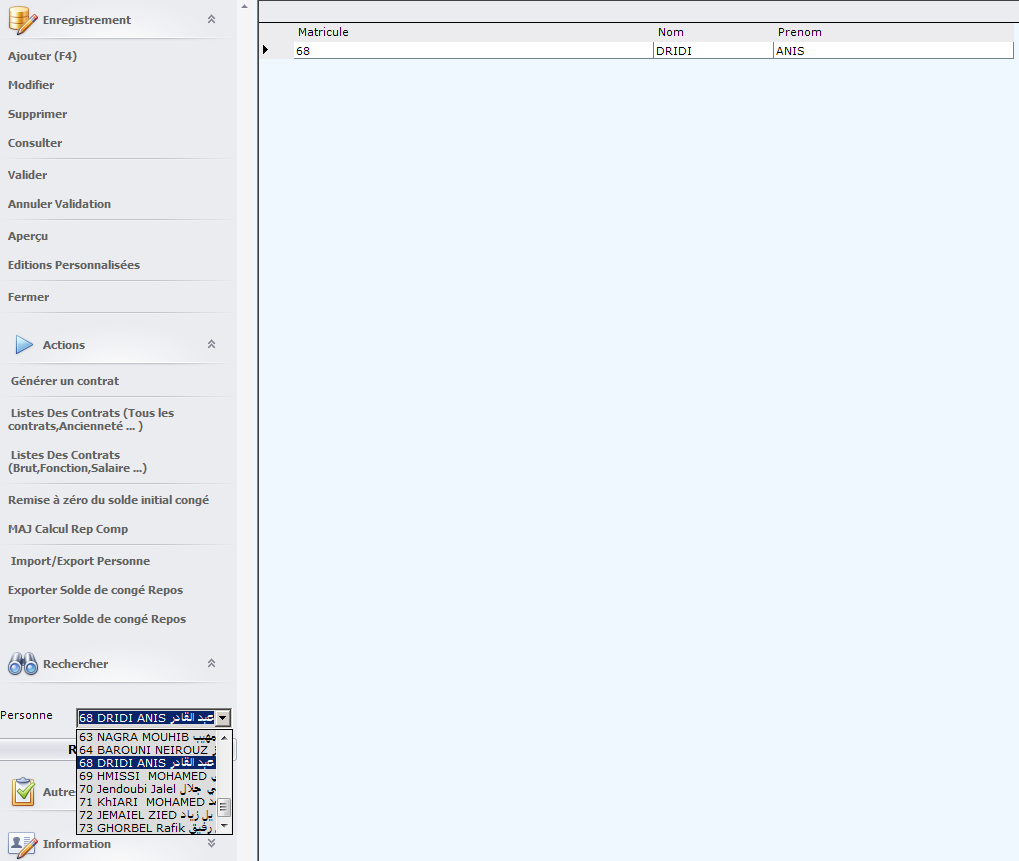This screenshot has height=861, width=1019.
Task: Click the row selector arrow for row 68
Action: pos(266,50)
